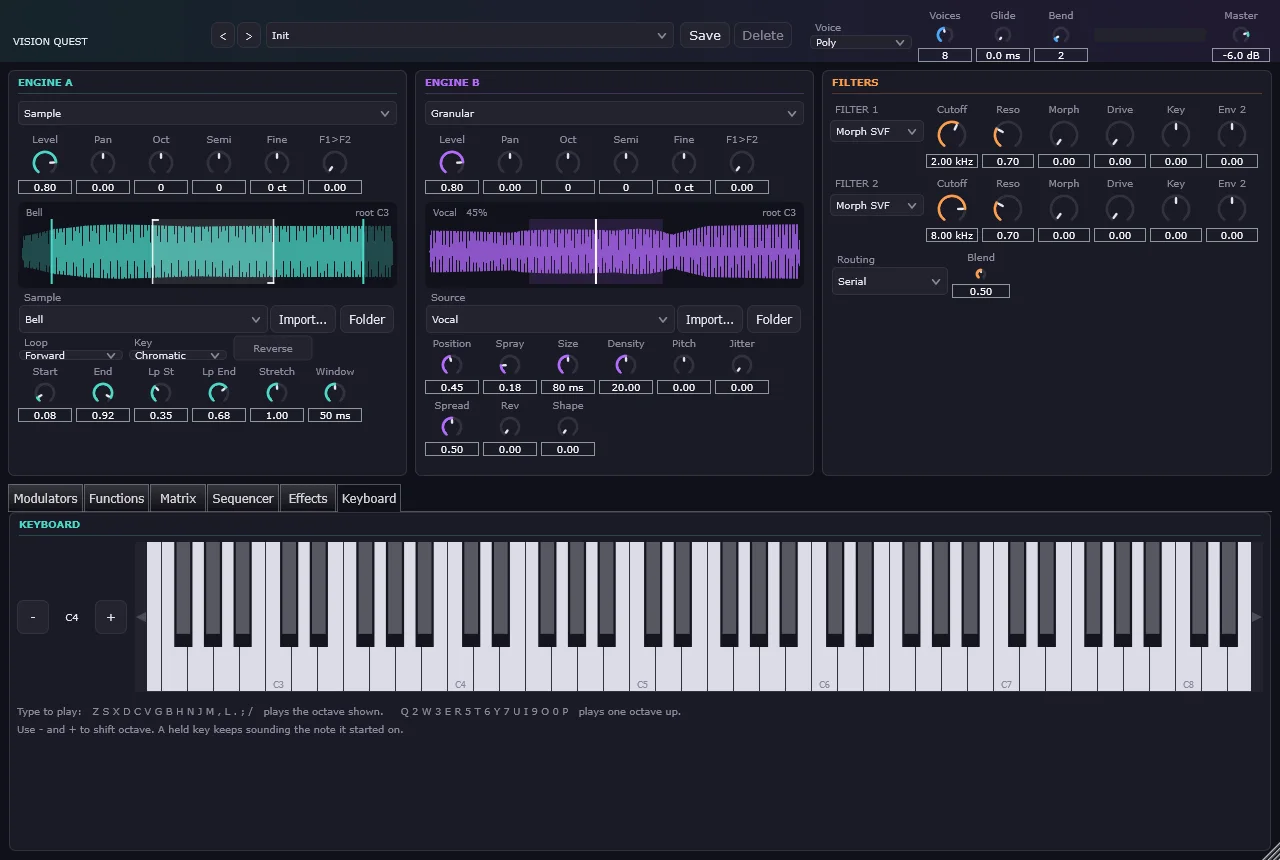Click the Filter 2 Cutoff knob
1280x860 pixels.
point(952,208)
